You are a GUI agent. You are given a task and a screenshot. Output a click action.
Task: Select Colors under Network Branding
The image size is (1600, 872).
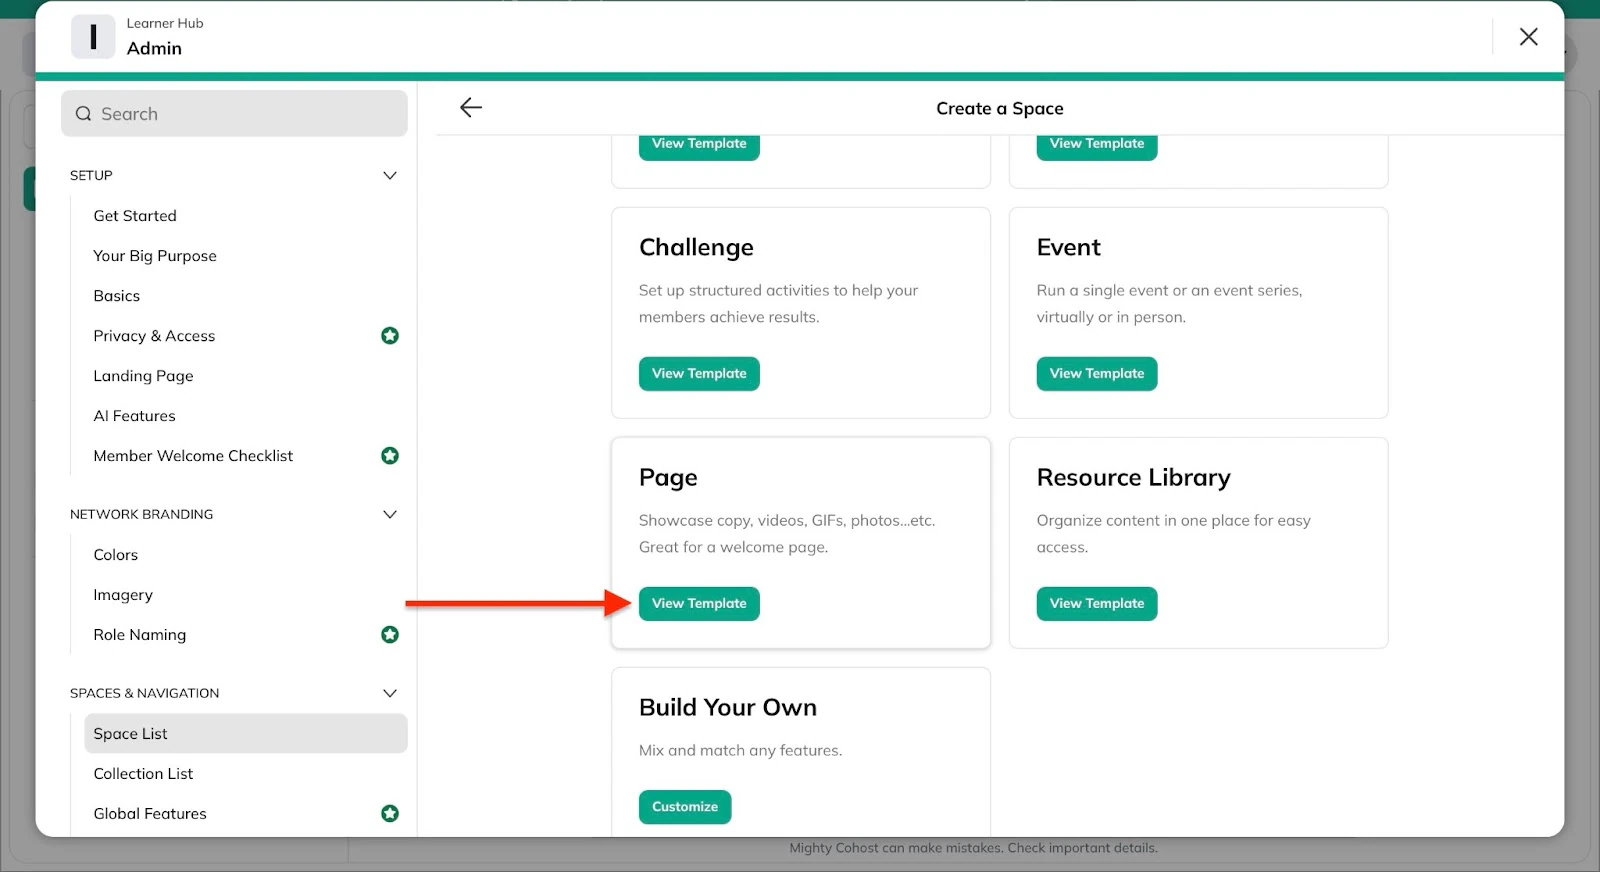click(x=116, y=555)
